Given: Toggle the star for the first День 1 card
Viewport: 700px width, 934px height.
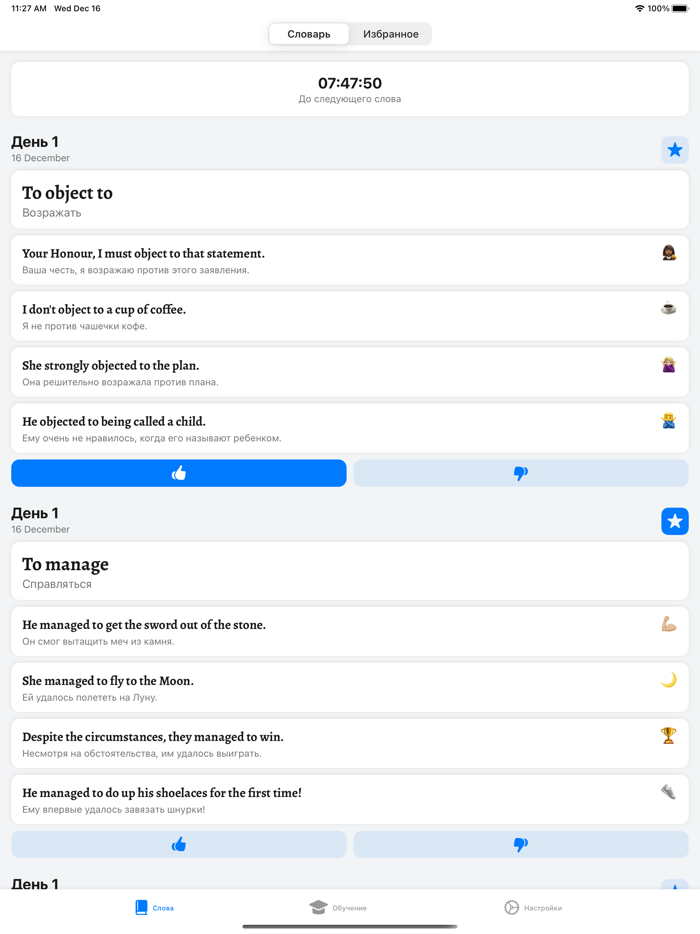Looking at the screenshot, I should pos(675,149).
